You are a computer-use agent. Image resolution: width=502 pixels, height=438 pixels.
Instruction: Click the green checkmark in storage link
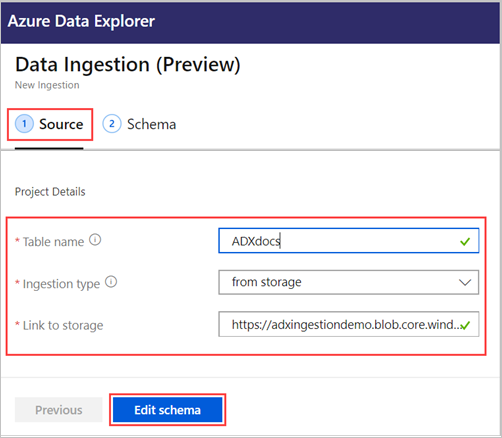[x=465, y=325]
